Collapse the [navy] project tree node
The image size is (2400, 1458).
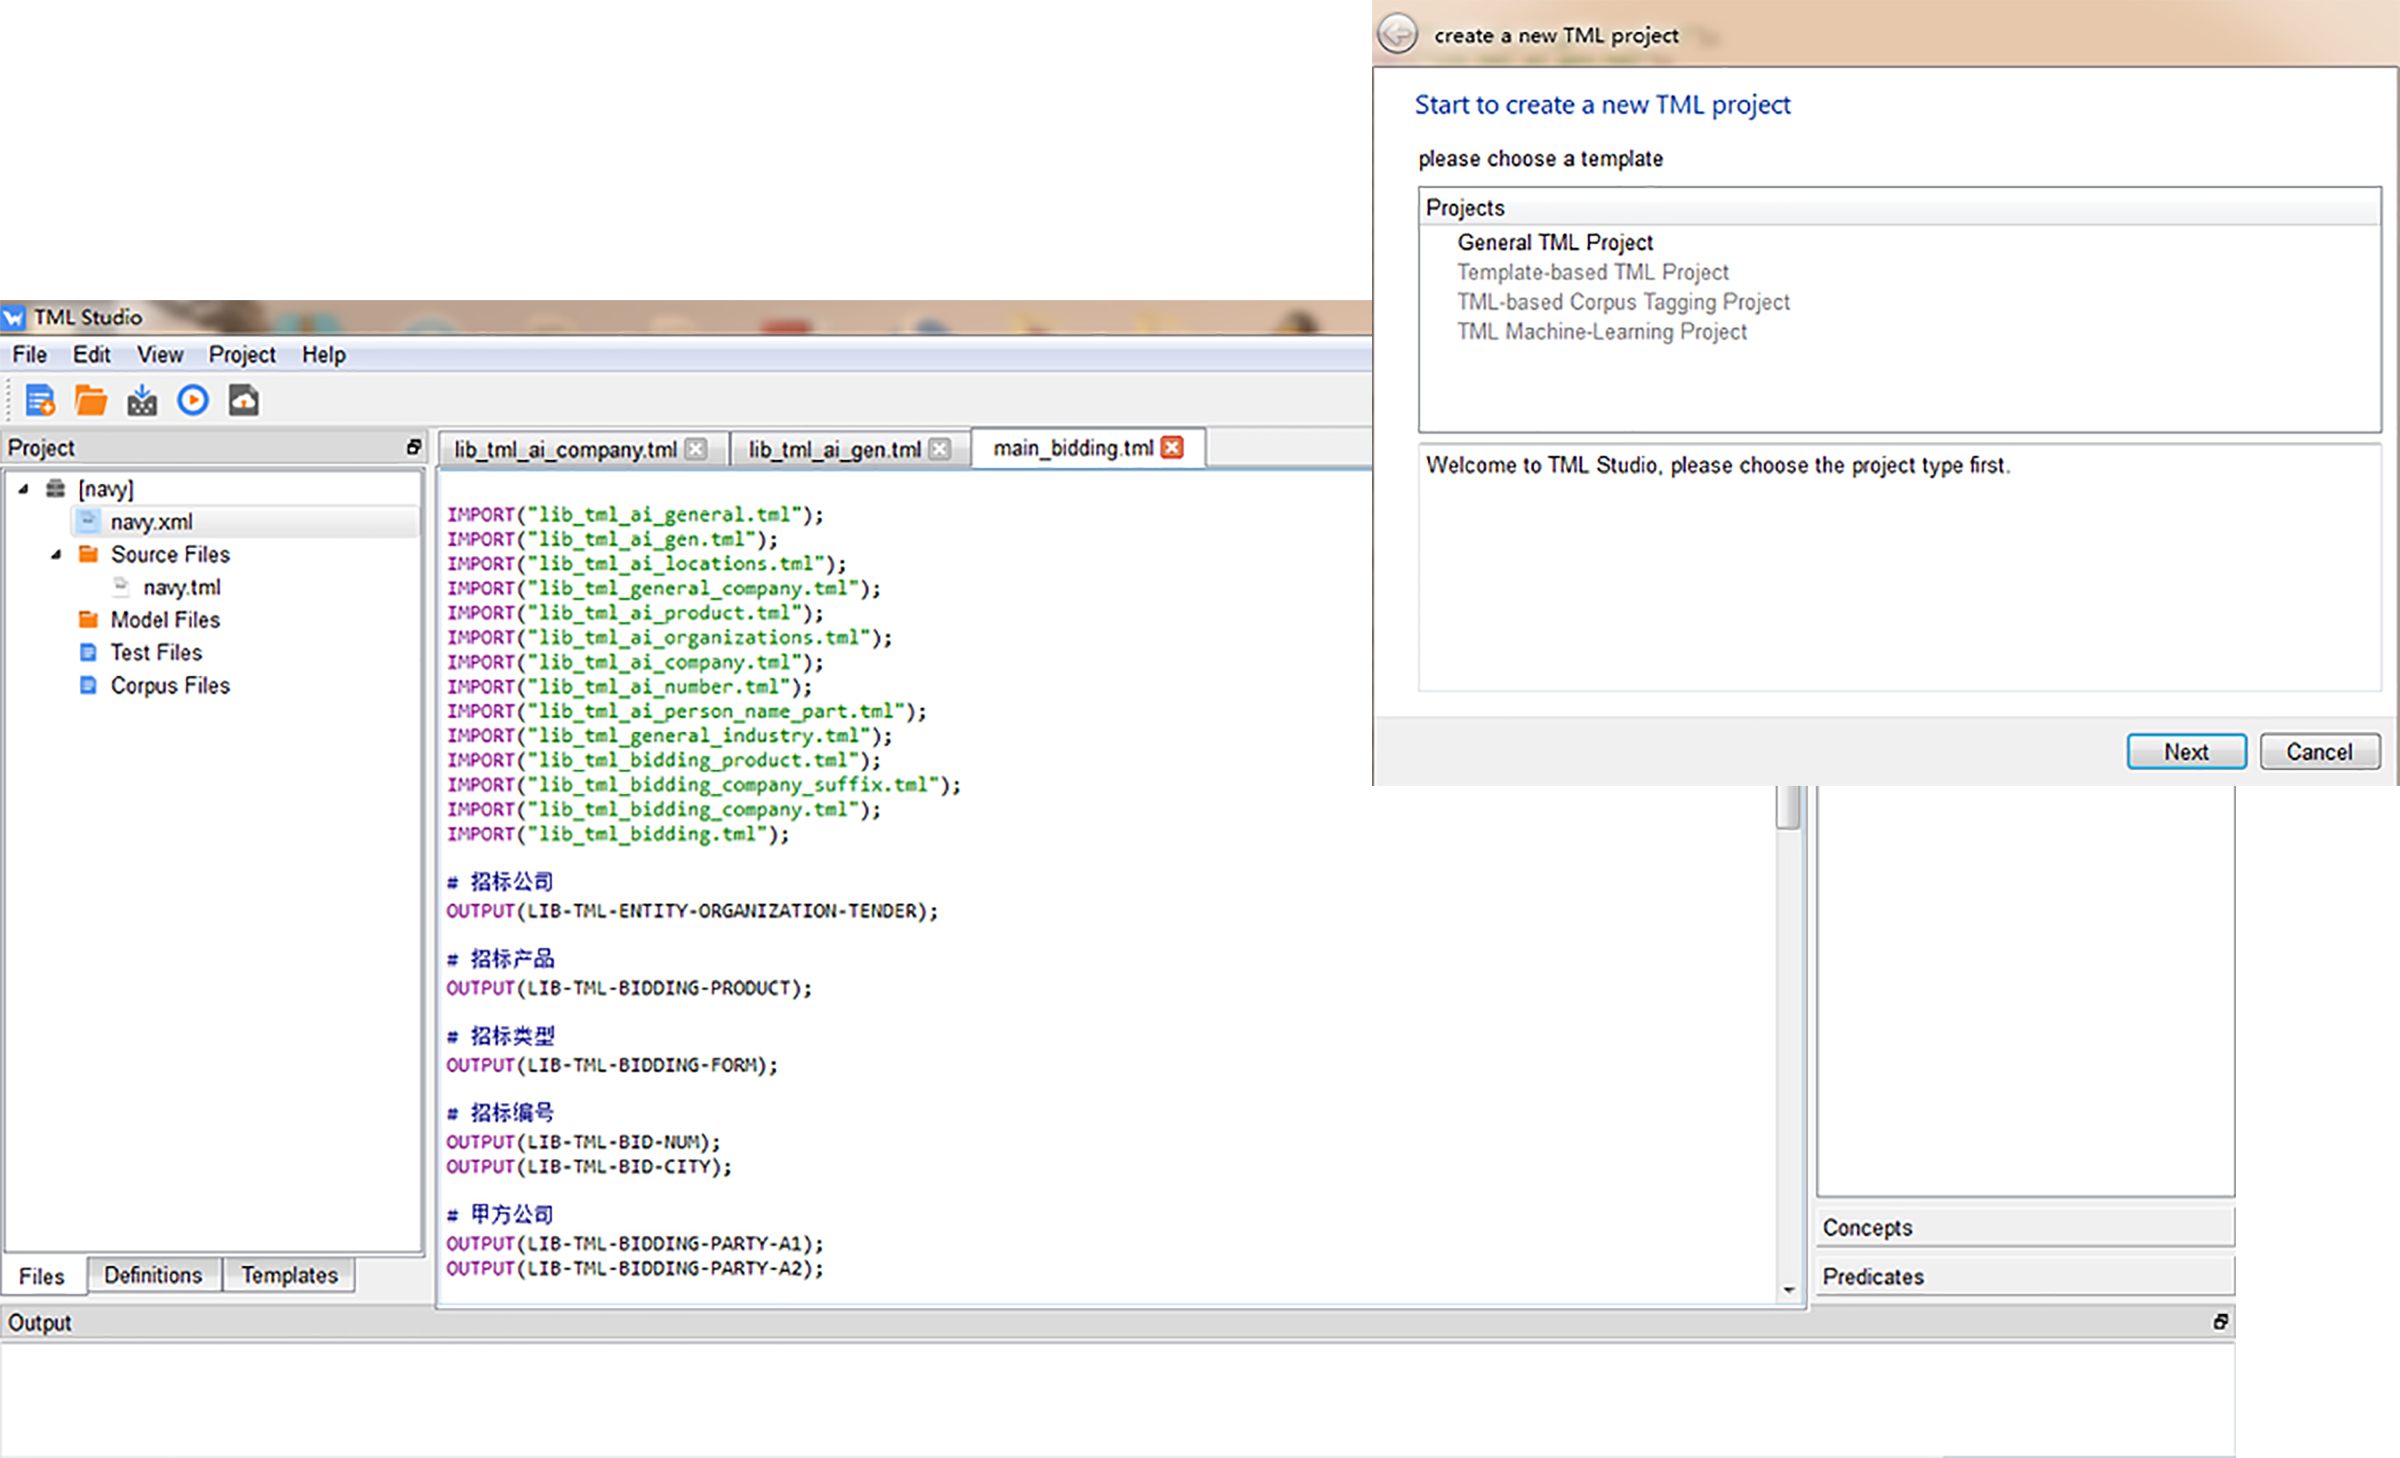[23, 489]
